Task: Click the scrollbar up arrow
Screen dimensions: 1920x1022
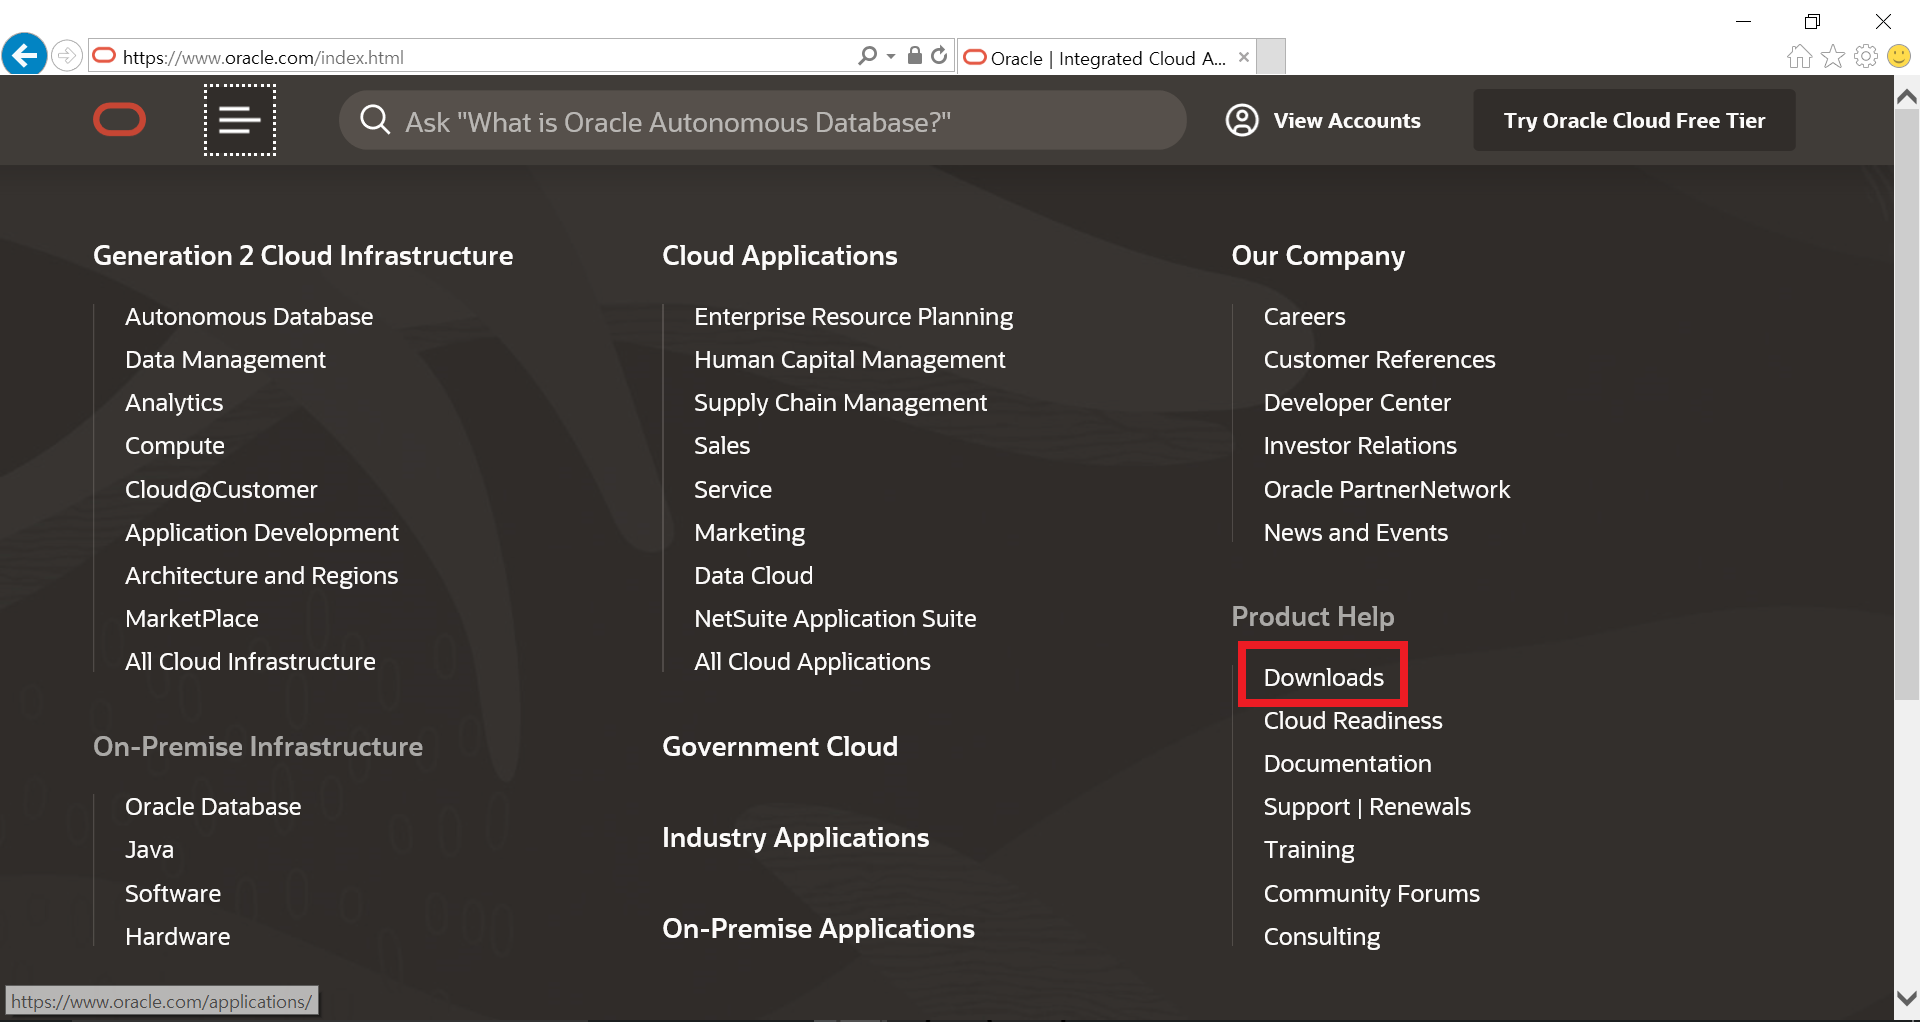Action: tap(1907, 96)
